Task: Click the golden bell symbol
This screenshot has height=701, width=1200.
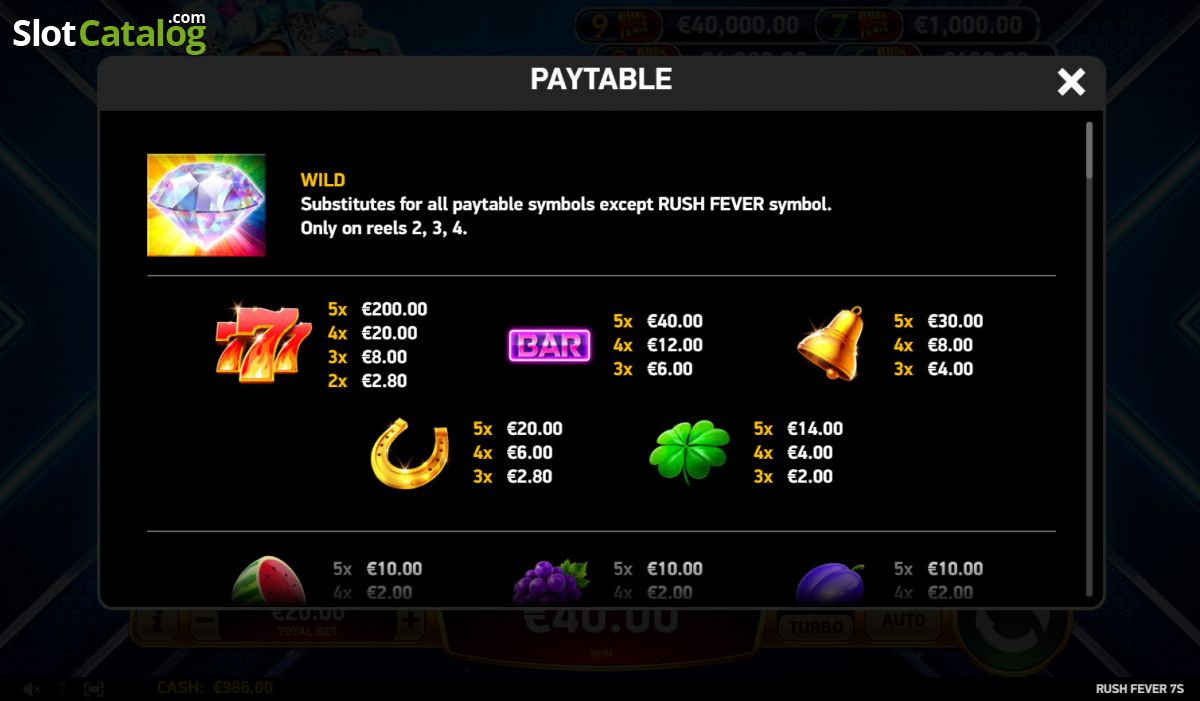Action: point(831,343)
